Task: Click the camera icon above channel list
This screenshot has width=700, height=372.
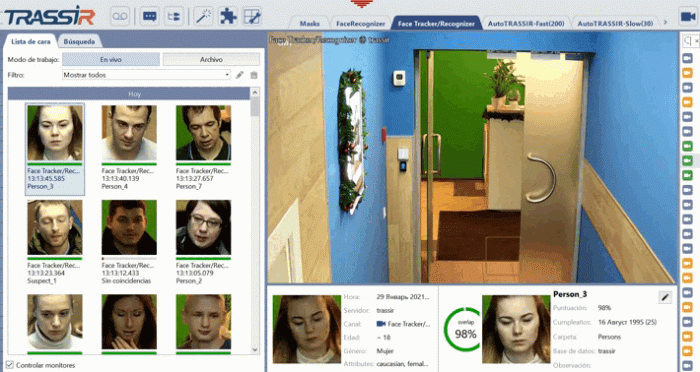Action: coord(688,17)
